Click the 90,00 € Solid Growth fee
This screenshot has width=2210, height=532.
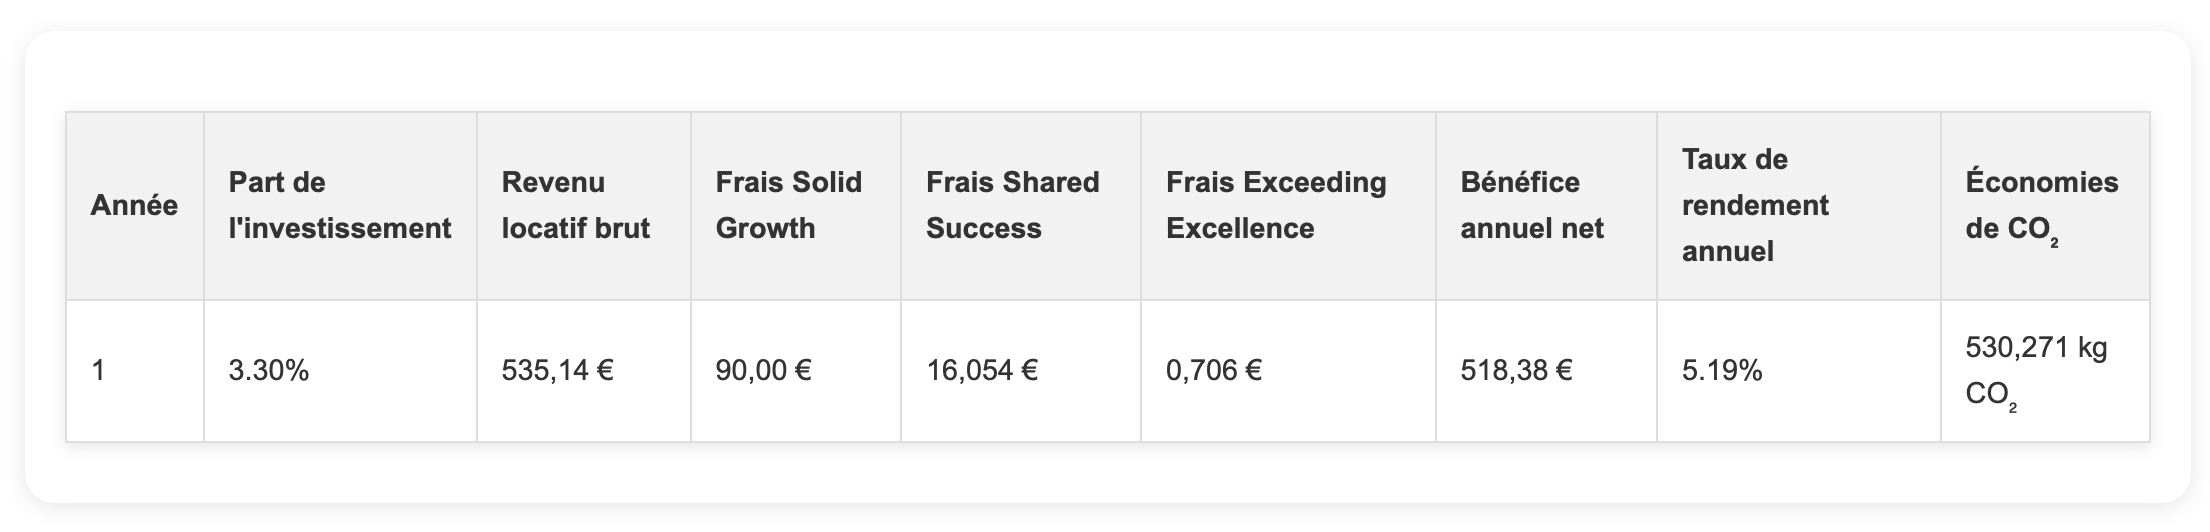763,371
